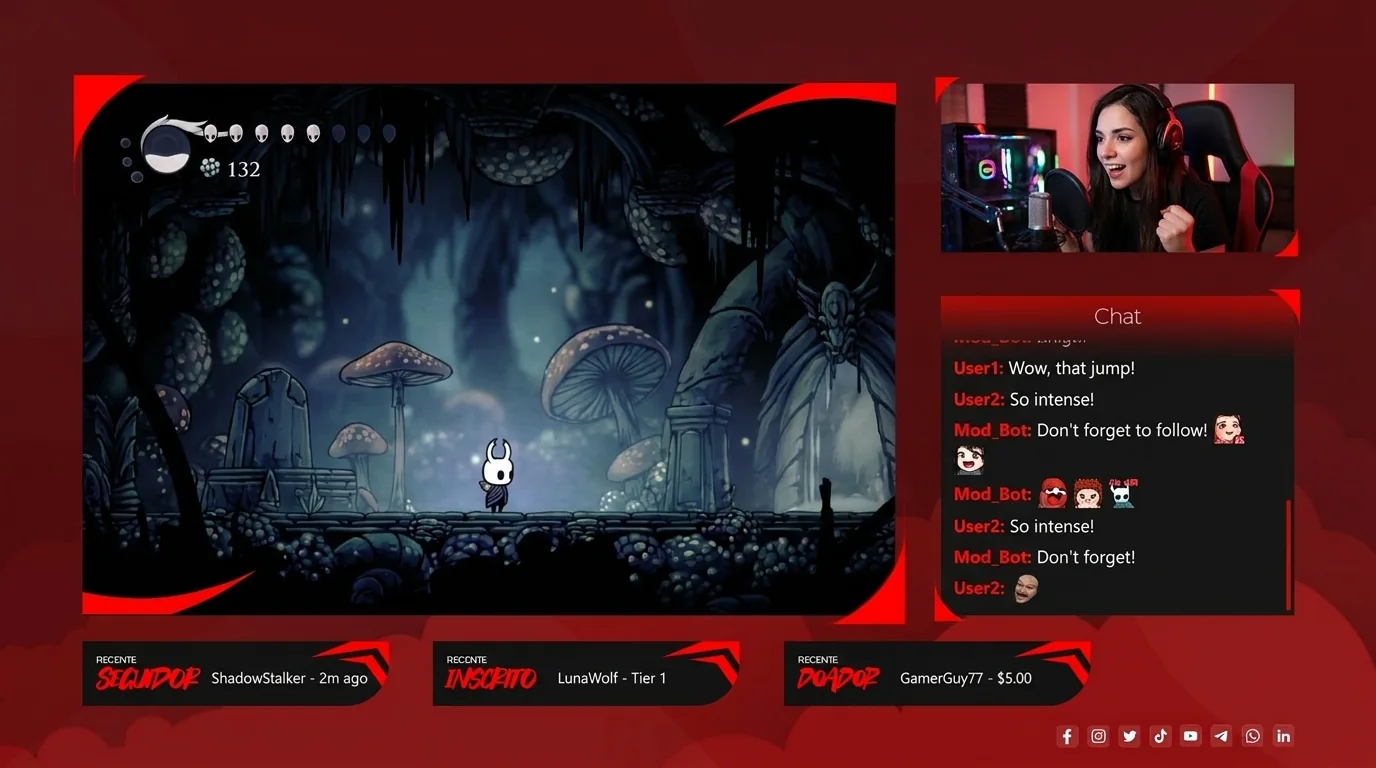
Task: Click "ShadowStalker - 2m ago" follower text
Action: tap(289, 678)
